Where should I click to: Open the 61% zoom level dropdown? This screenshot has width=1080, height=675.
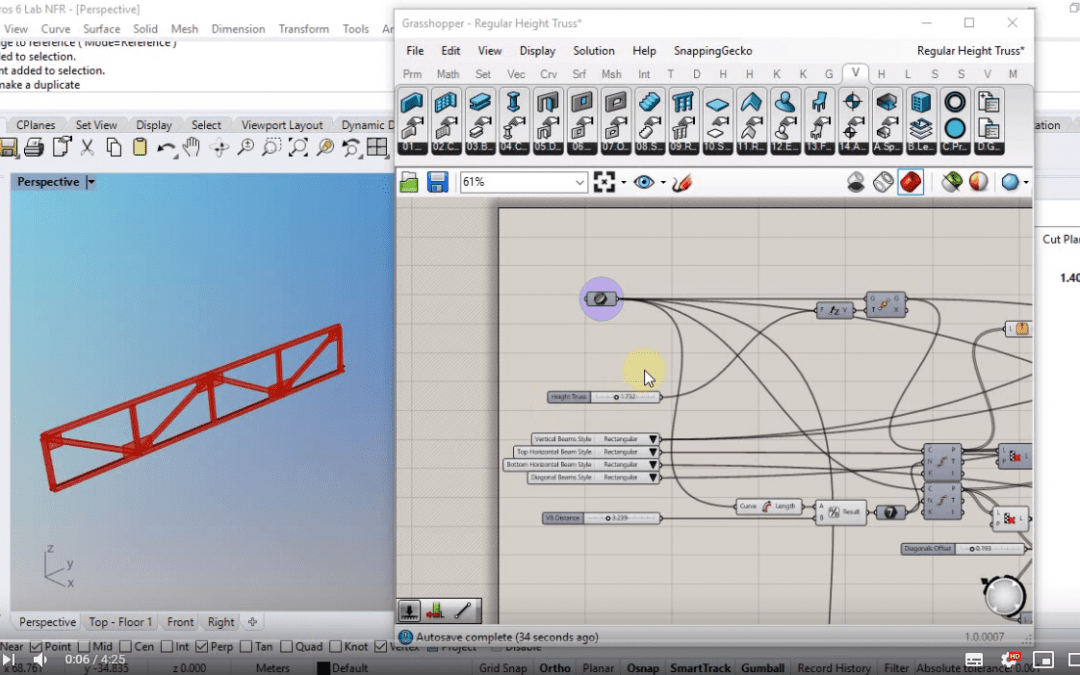[580, 182]
